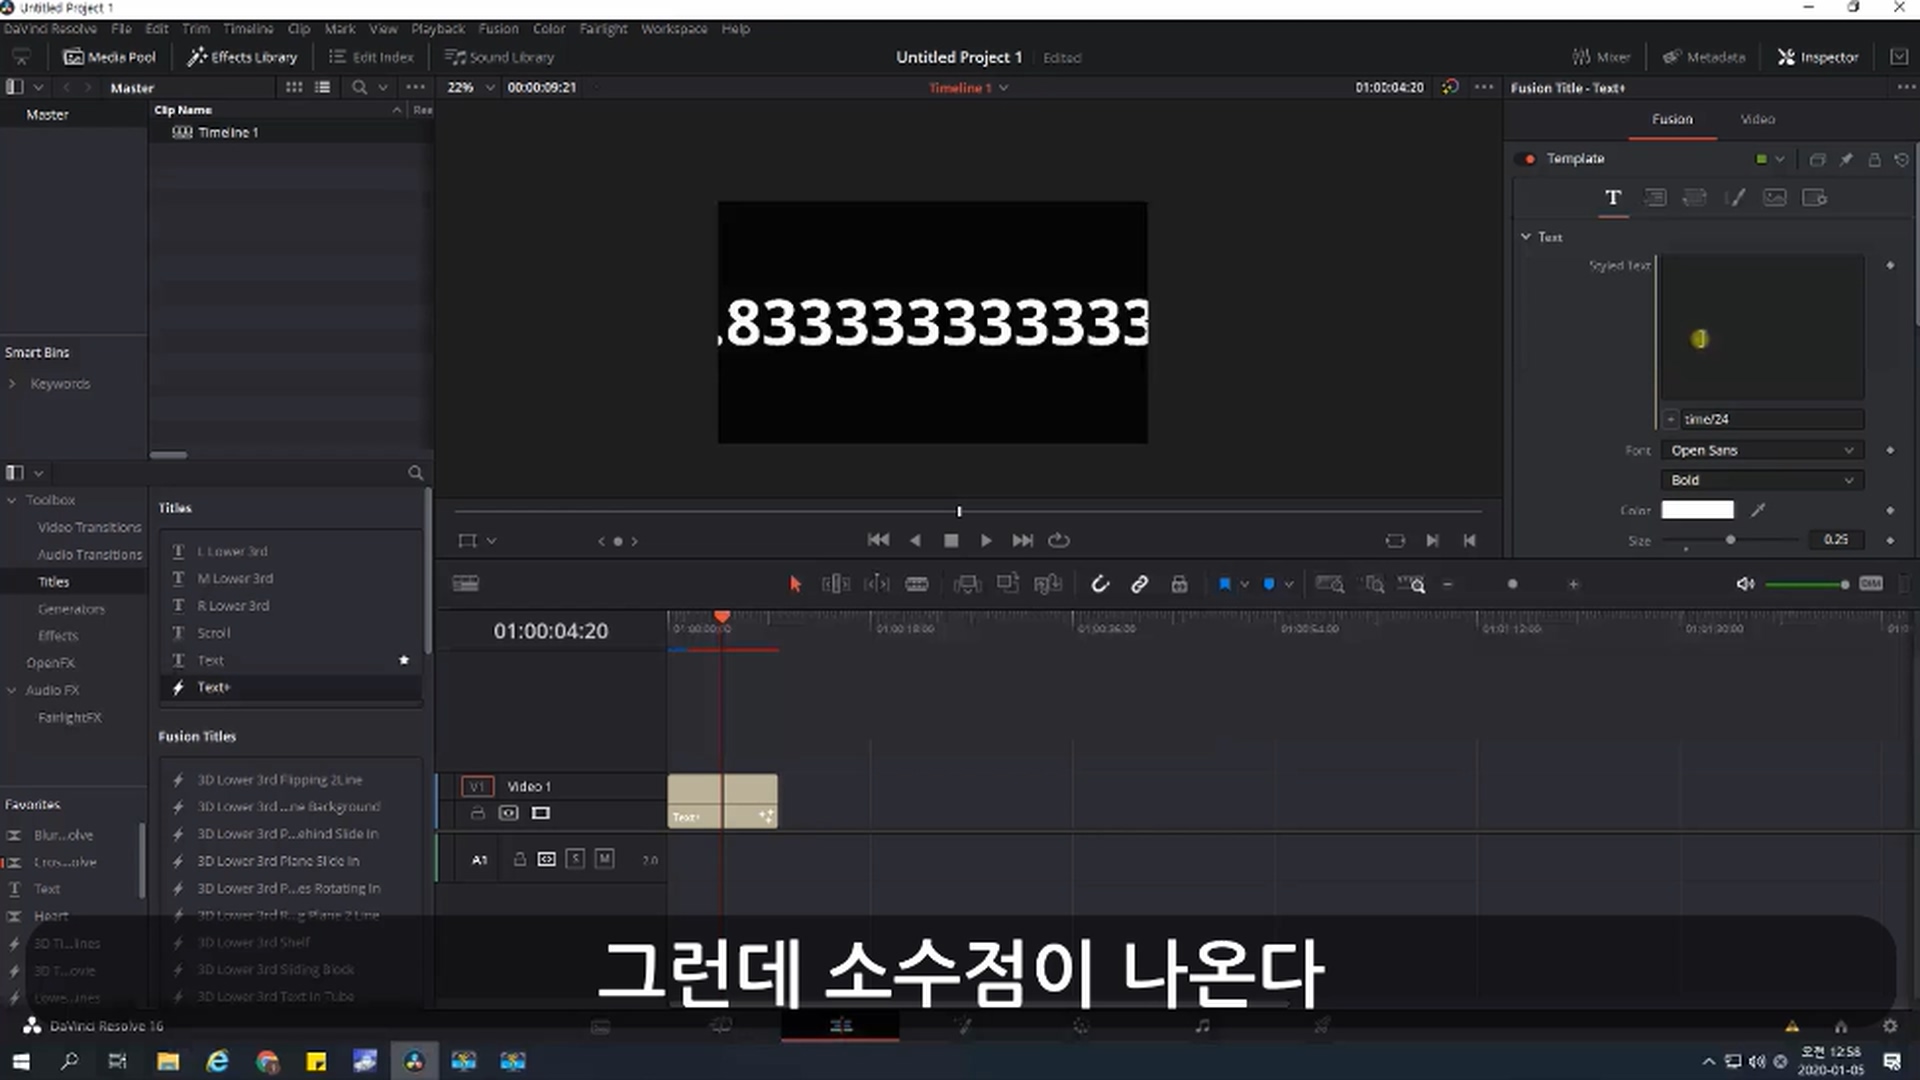This screenshot has height=1080, width=1920.
Task: Open the Fusion menu in menu bar
Action: (x=498, y=29)
